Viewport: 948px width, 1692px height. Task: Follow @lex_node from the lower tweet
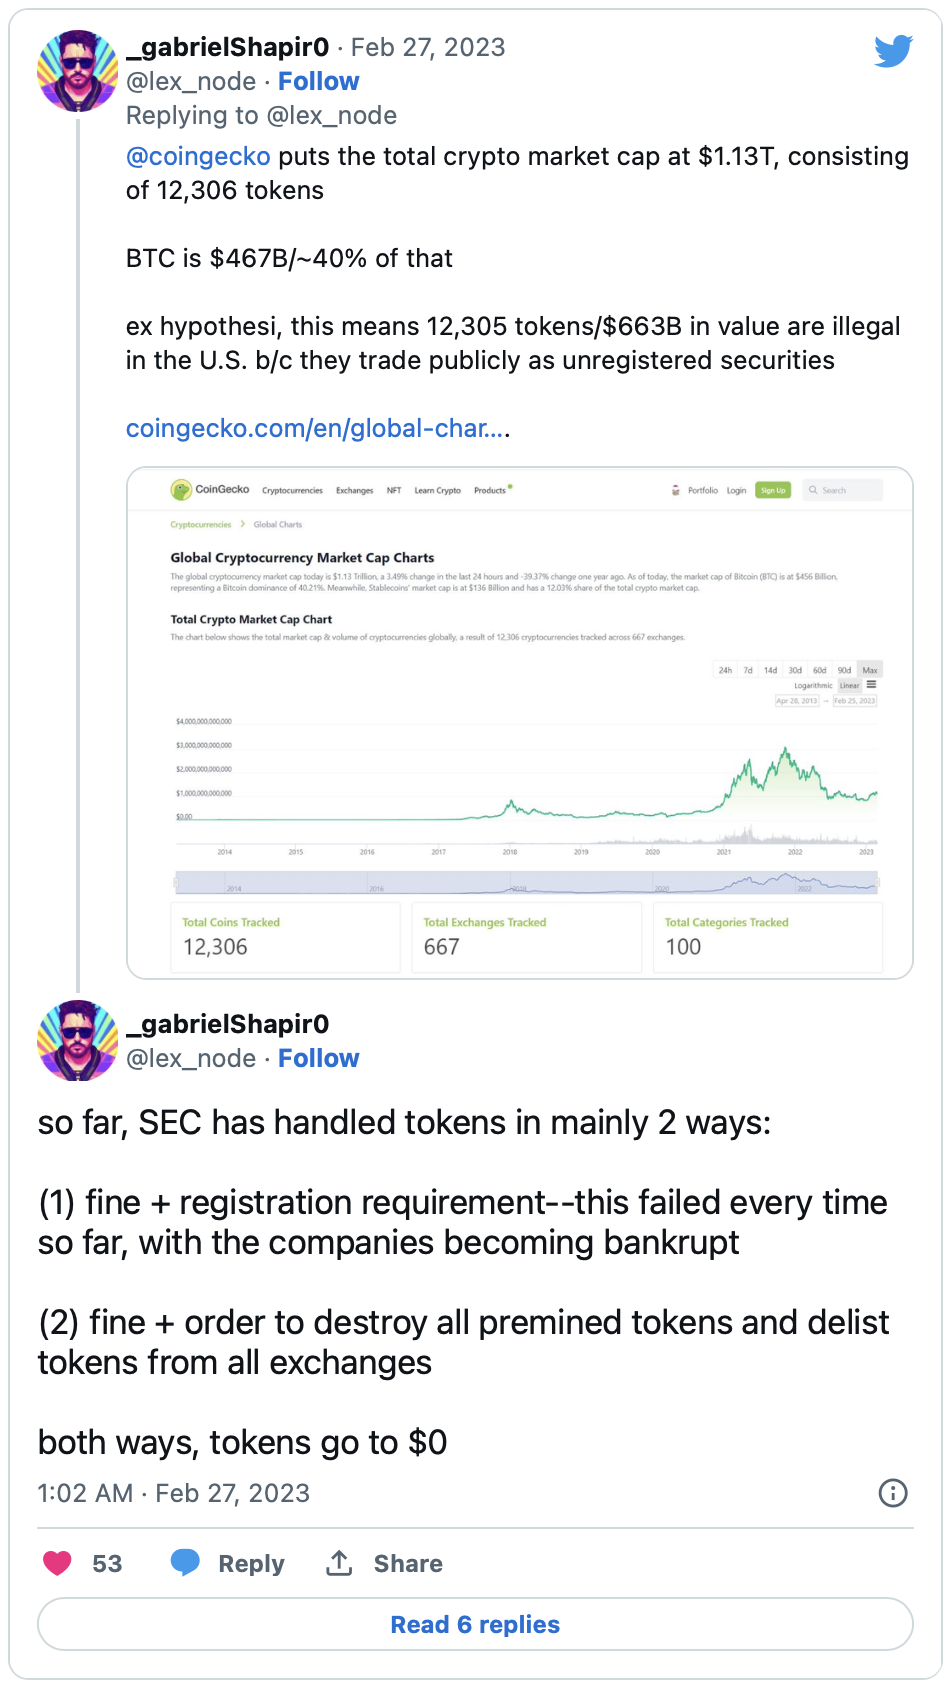pyautogui.click(x=318, y=1058)
